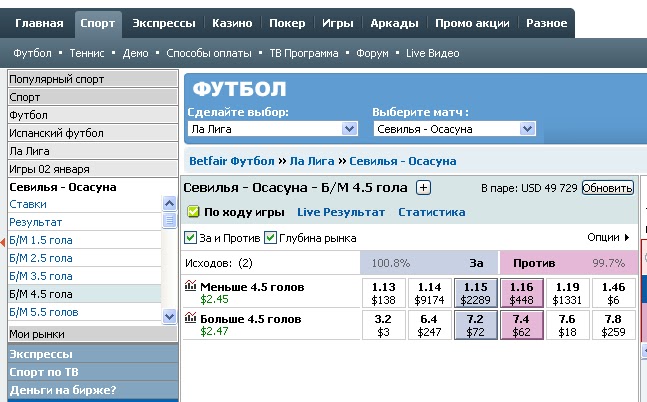The image size is (647, 402).
Task: Open Результат market in sidebar
Action: click(35, 222)
